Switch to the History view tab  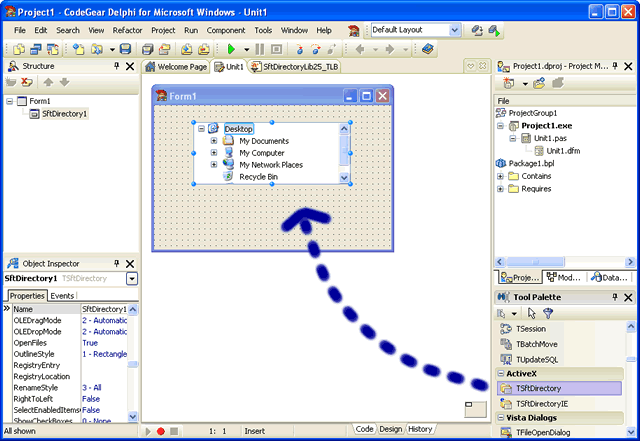[420, 429]
